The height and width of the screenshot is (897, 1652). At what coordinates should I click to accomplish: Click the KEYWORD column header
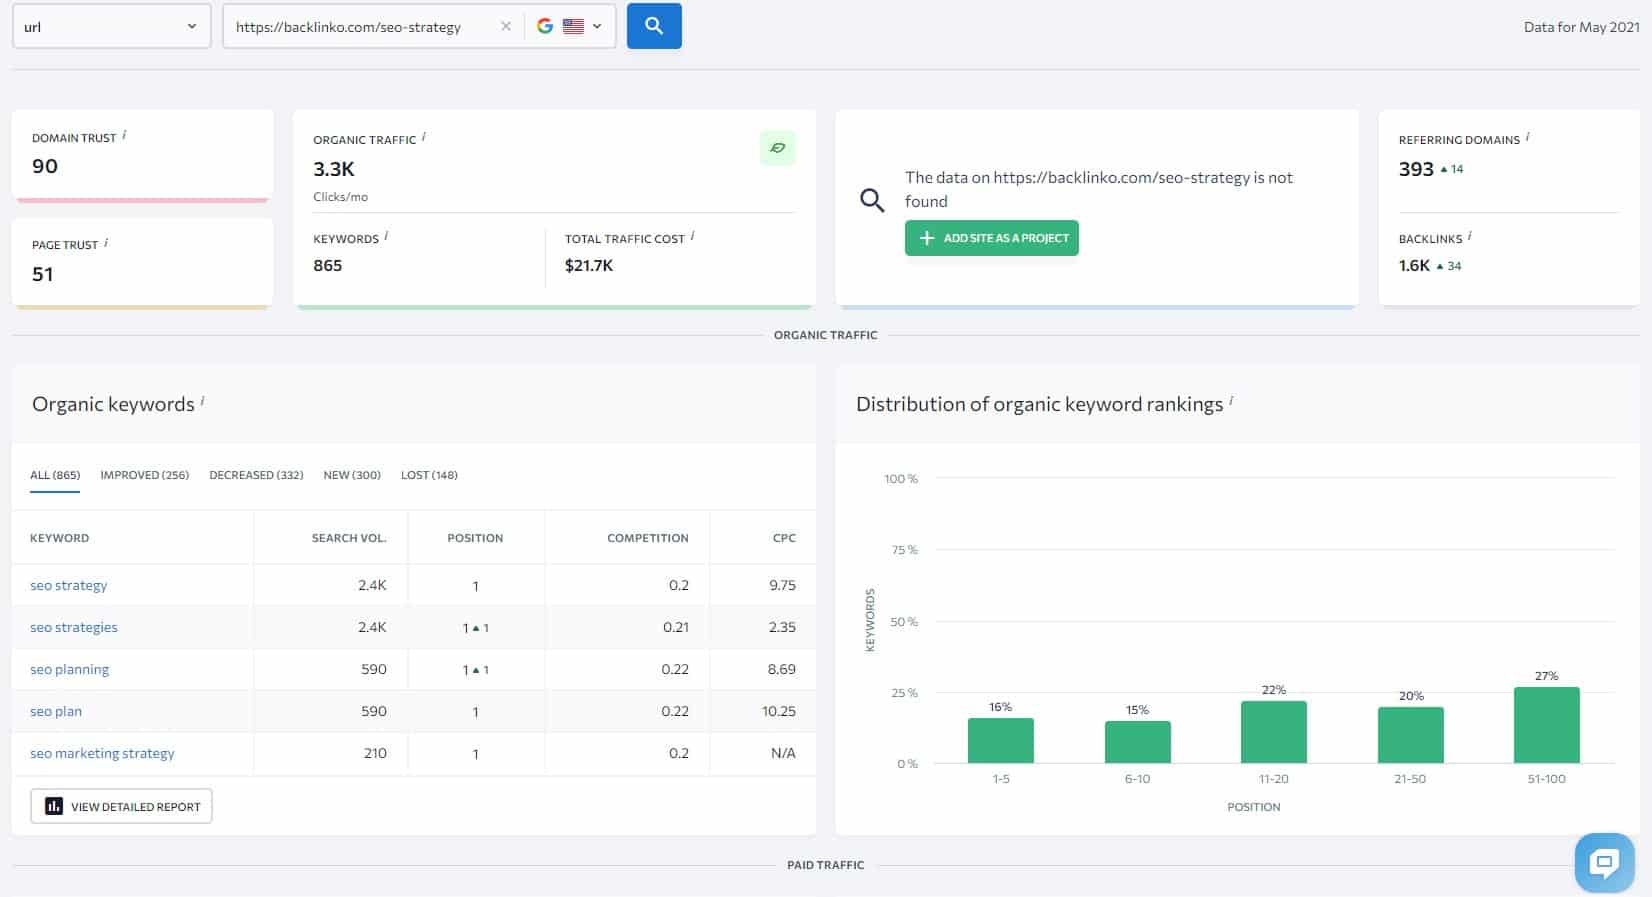coord(60,538)
